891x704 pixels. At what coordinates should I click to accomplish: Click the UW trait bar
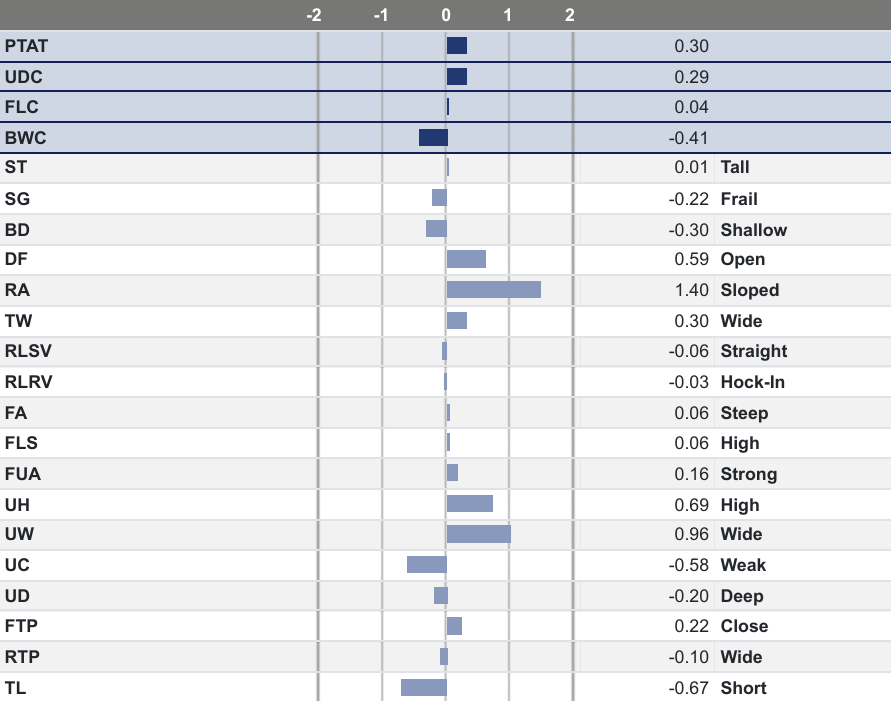(478, 534)
